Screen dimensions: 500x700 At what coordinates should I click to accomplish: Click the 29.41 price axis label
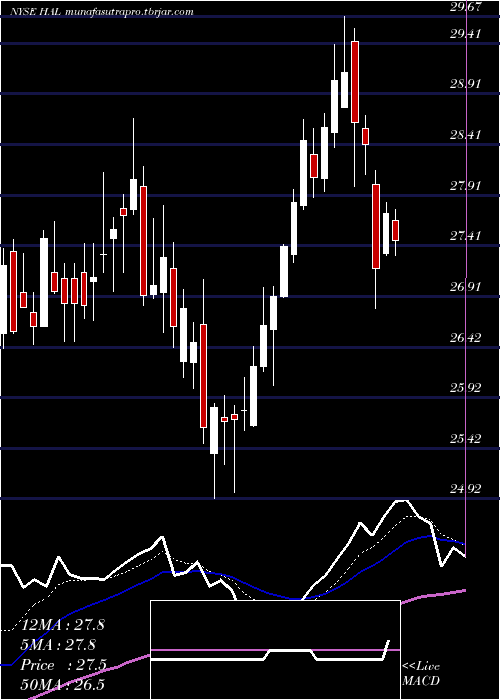pyautogui.click(x=466, y=33)
